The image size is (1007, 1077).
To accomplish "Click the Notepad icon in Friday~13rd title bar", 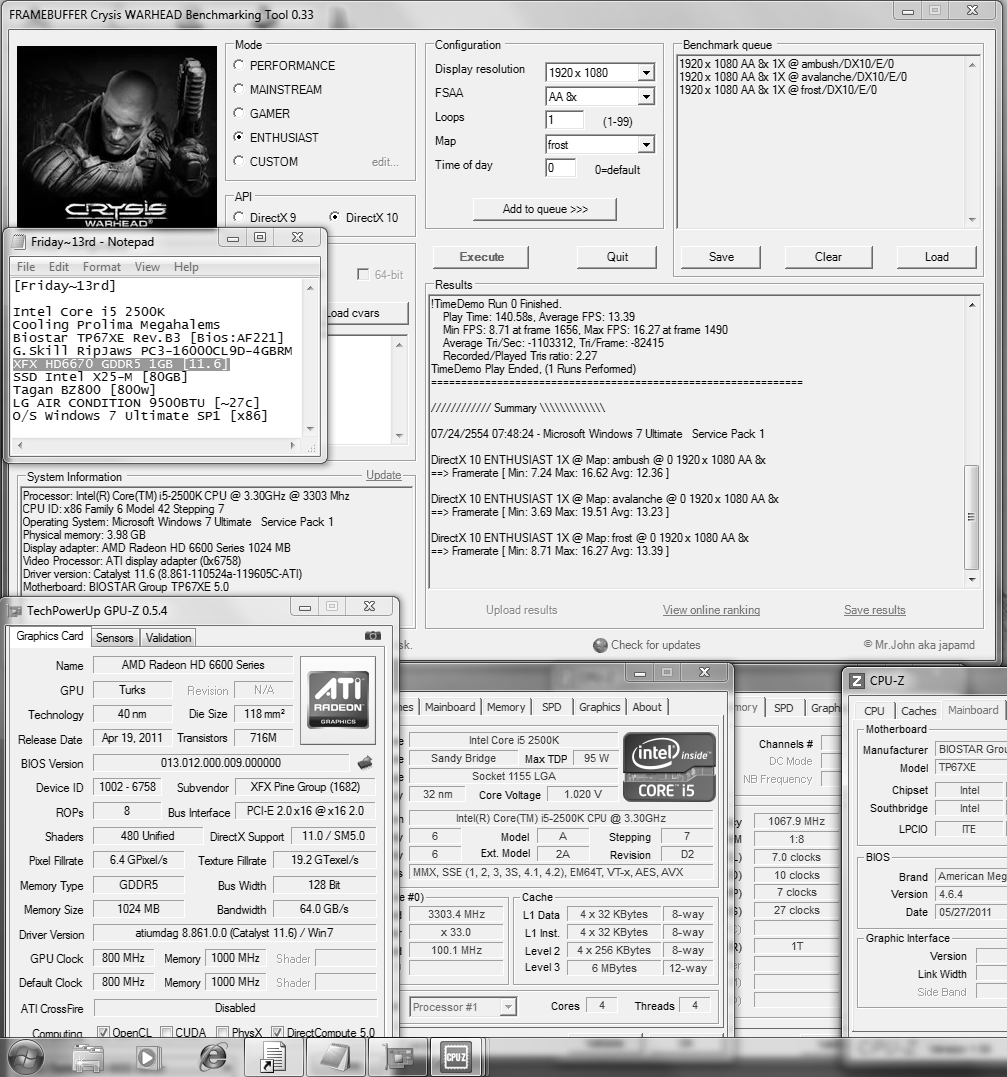I will 19,242.
